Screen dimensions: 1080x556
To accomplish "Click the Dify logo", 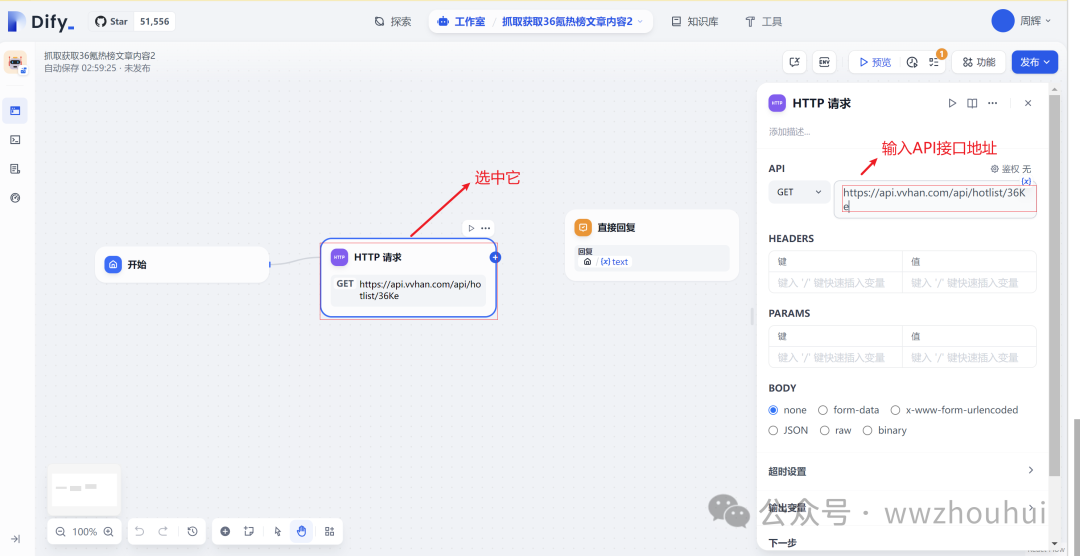I will coord(41,21).
